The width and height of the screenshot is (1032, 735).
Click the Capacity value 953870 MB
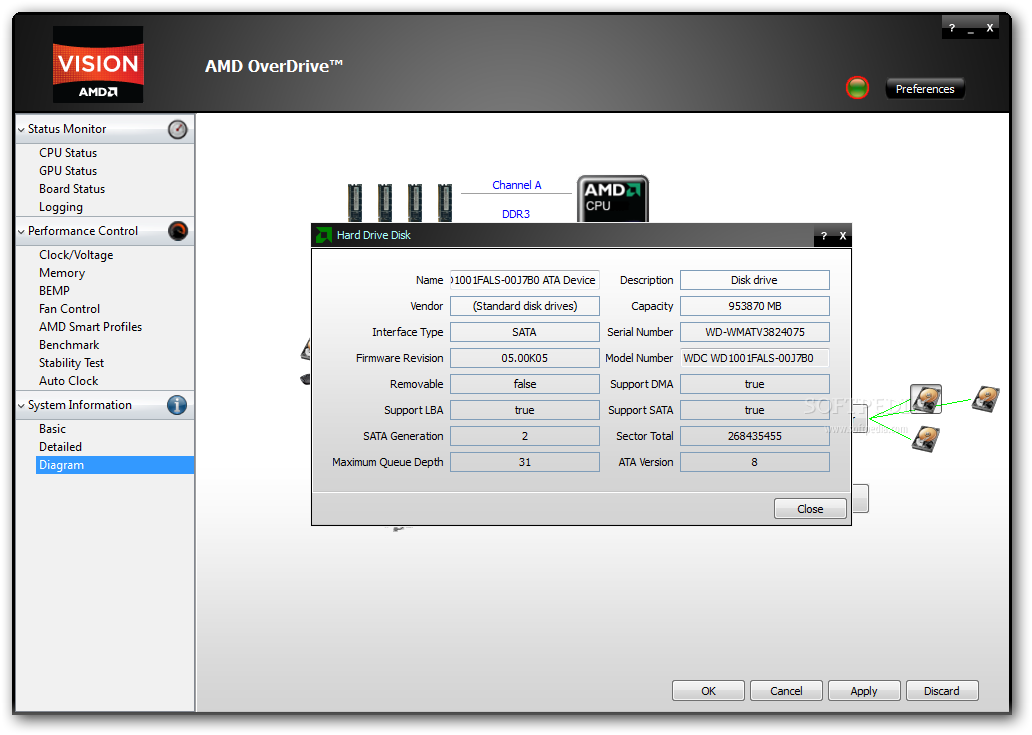[x=754, y=306]
